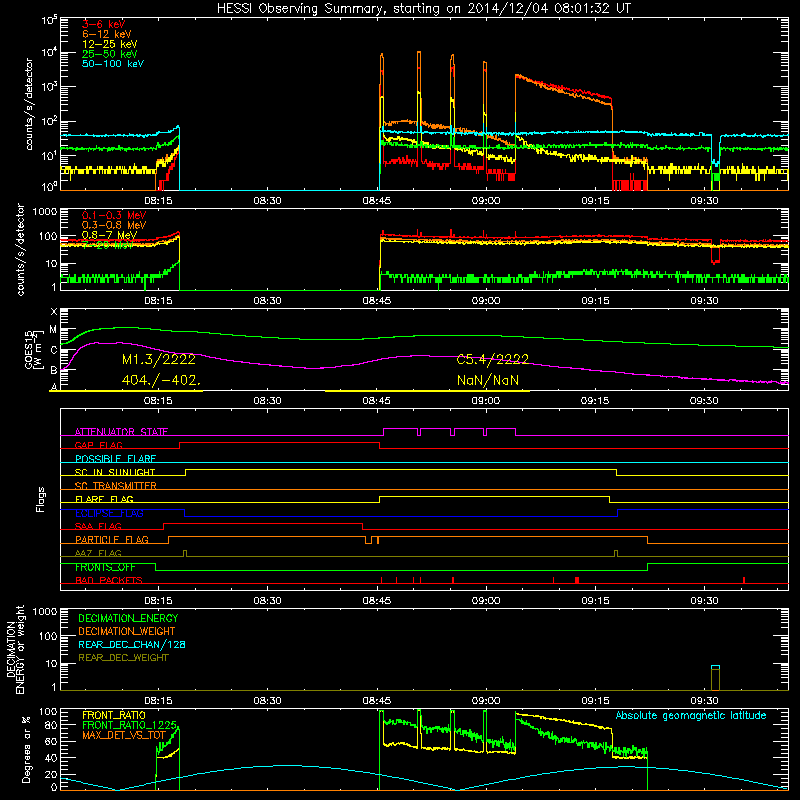Viewport: 800px width, 800px height.
Task: Click 09:15 tick under the Flags panel
Action: point(595,601)
